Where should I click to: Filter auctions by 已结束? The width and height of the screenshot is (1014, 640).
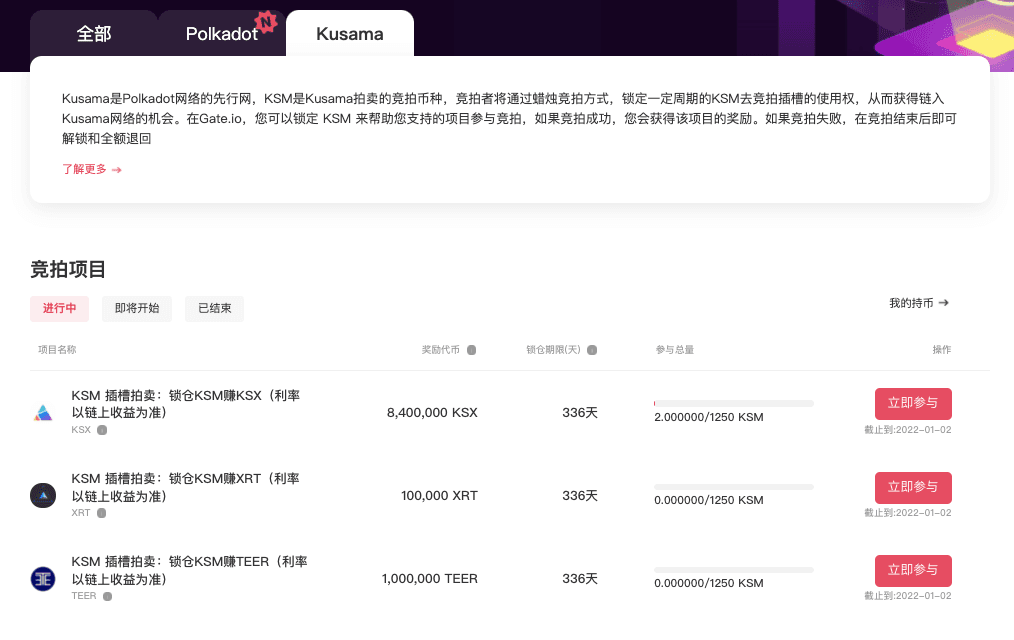click(215, 308)
